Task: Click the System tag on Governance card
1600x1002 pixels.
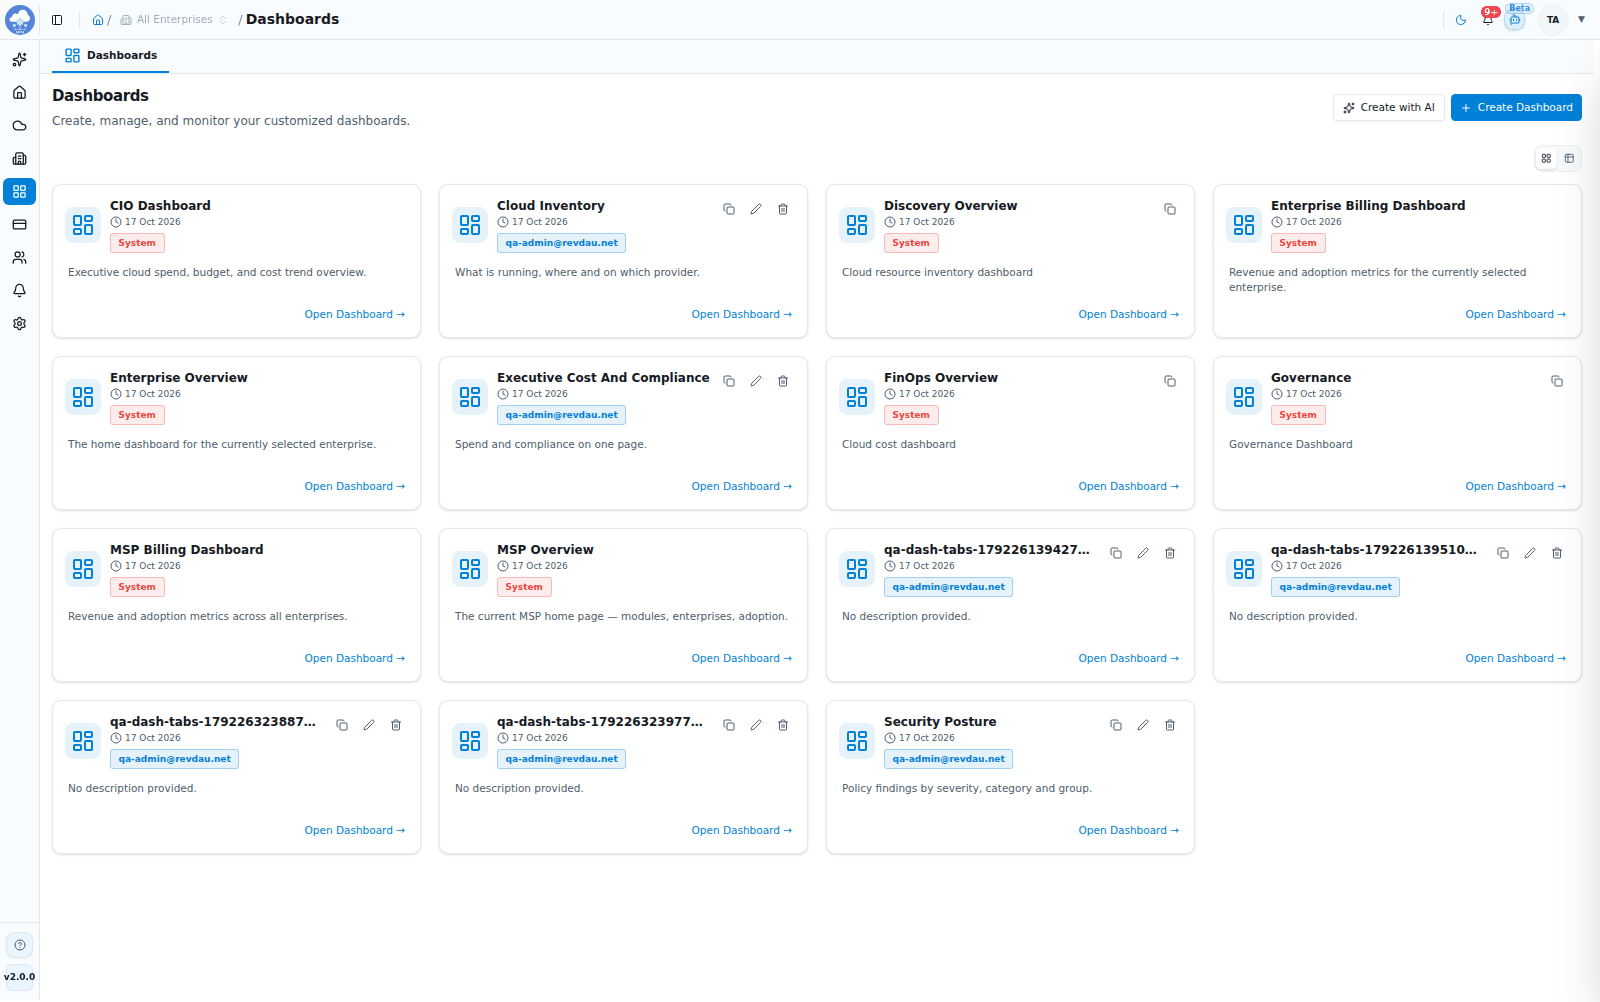Action: point(1298,415)
